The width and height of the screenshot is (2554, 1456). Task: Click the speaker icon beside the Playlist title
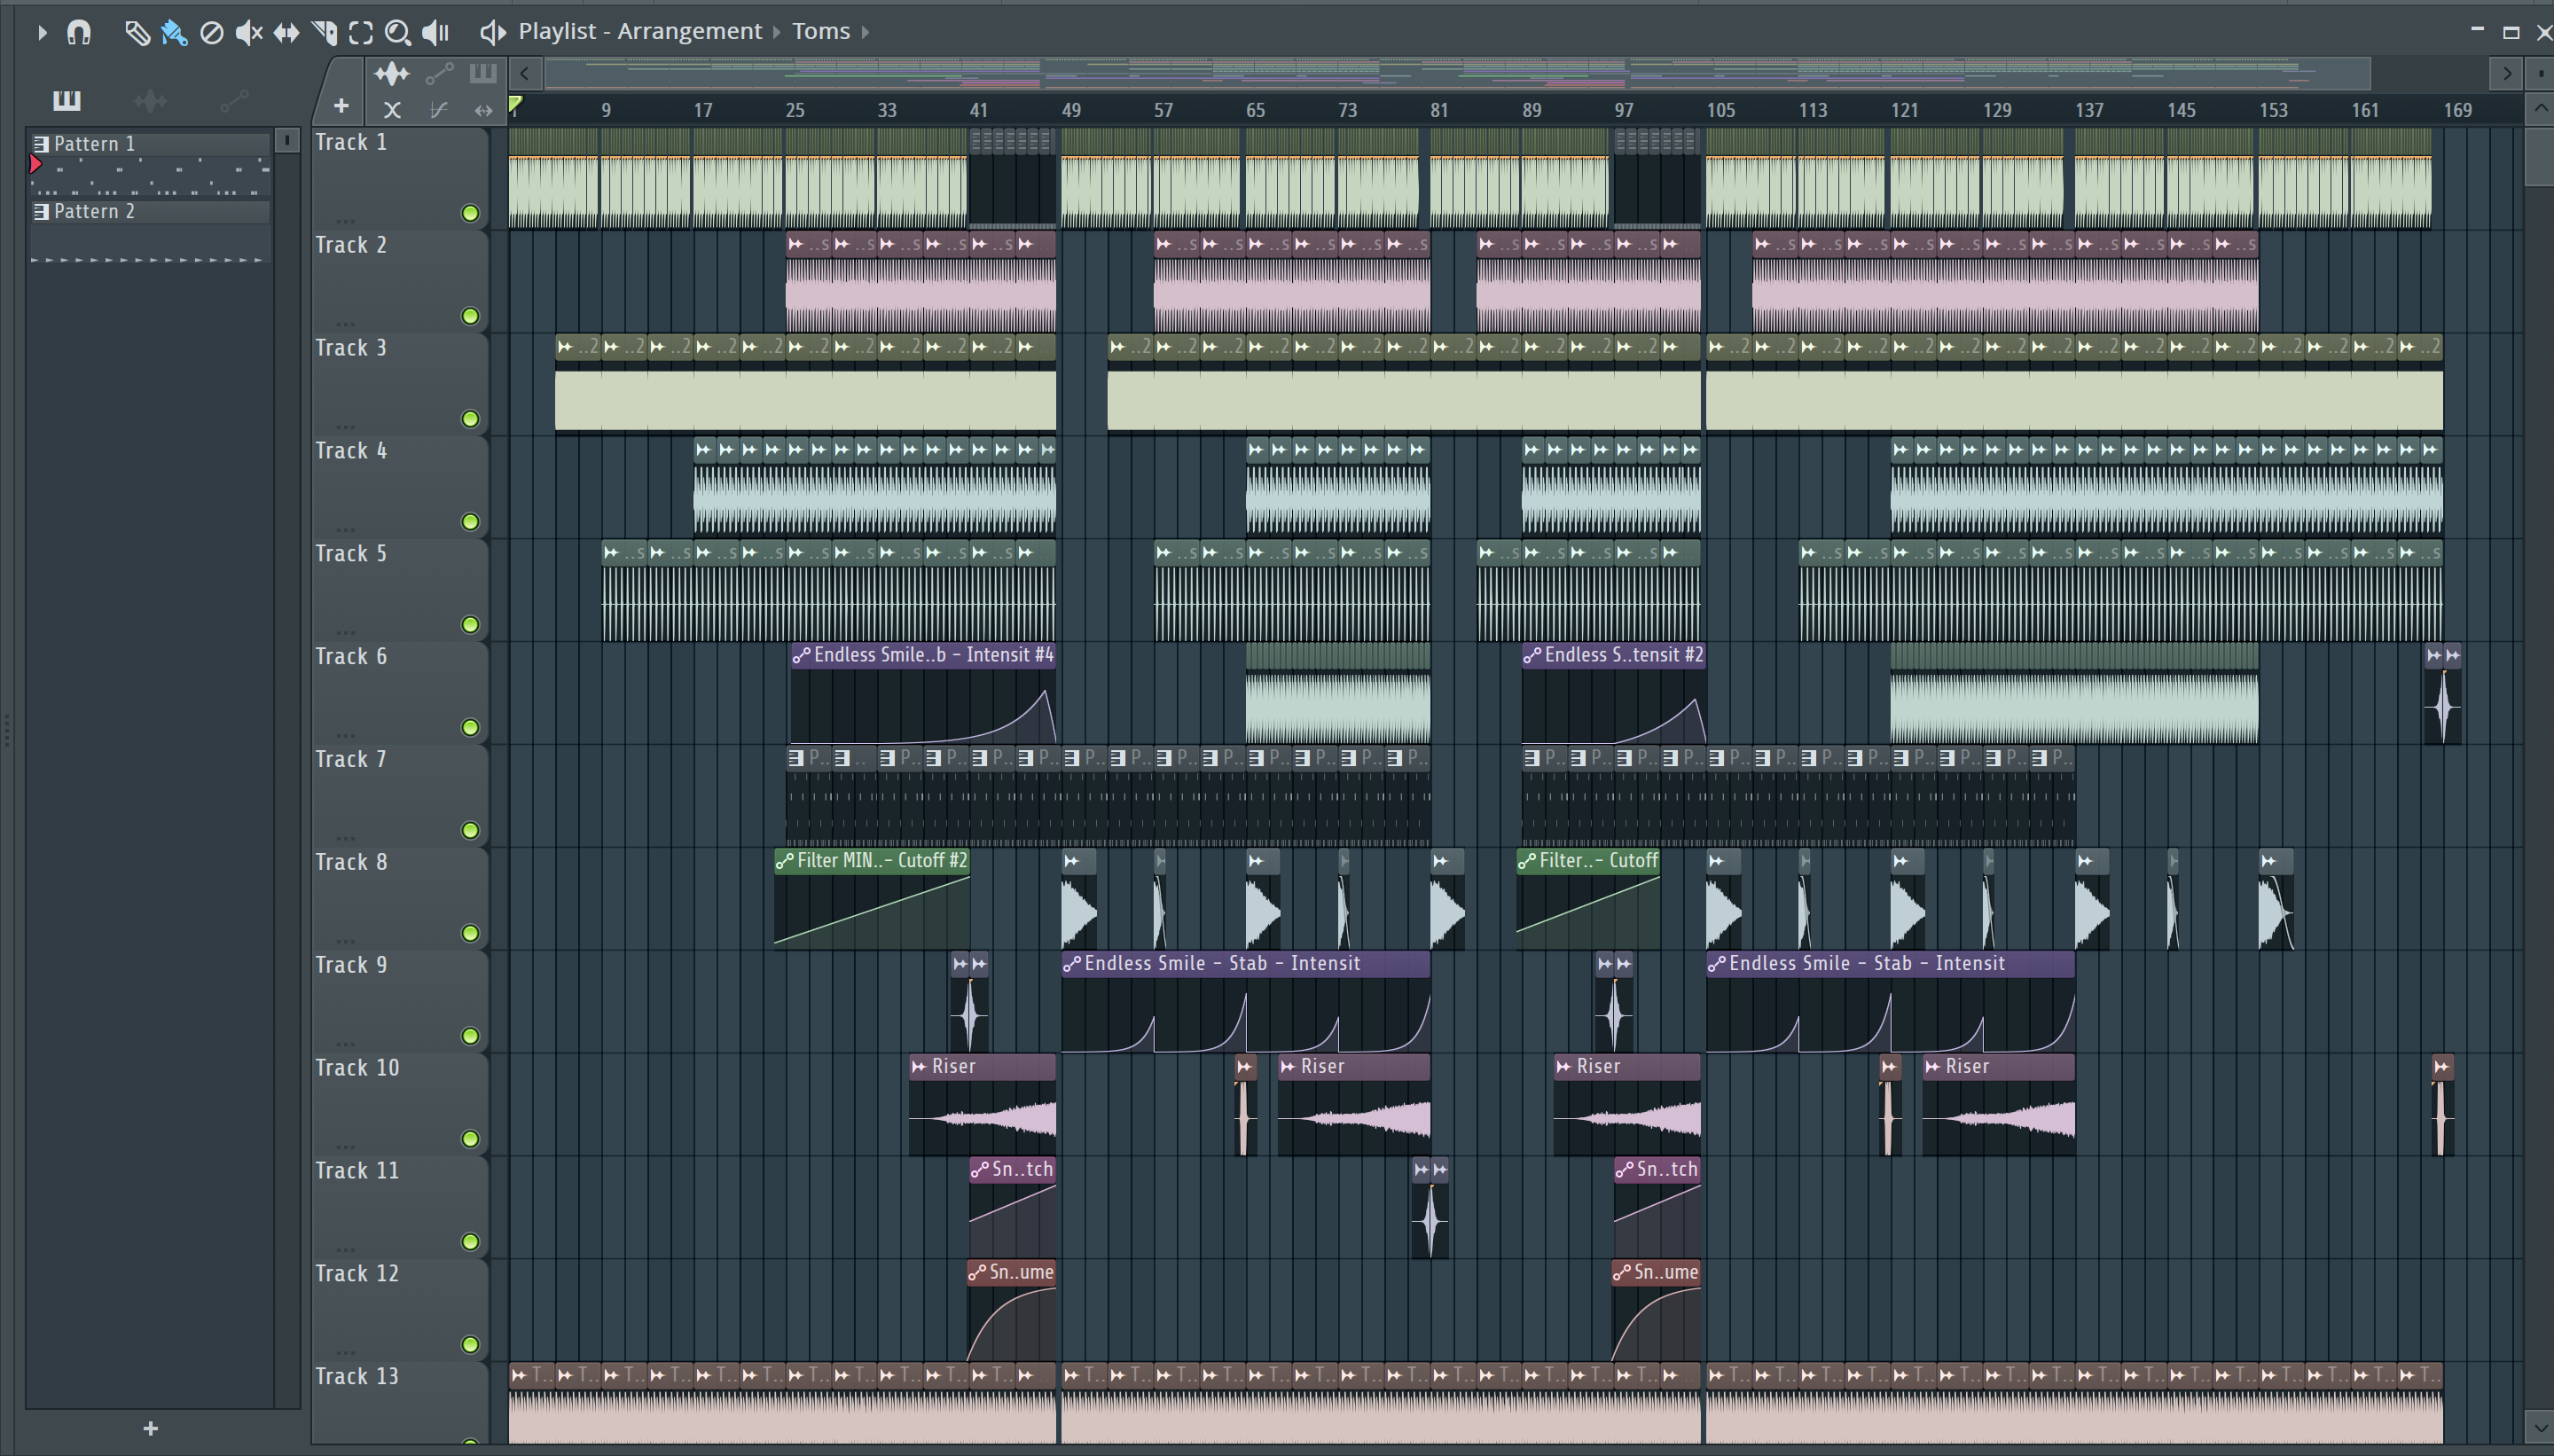tap(492, 33)
